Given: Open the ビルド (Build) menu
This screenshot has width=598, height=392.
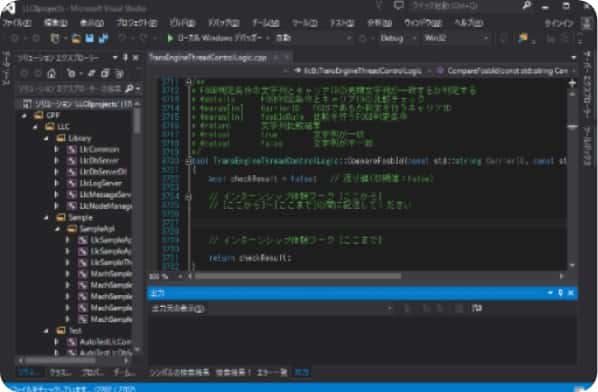Looking at the screenshot, I should 182,23.
